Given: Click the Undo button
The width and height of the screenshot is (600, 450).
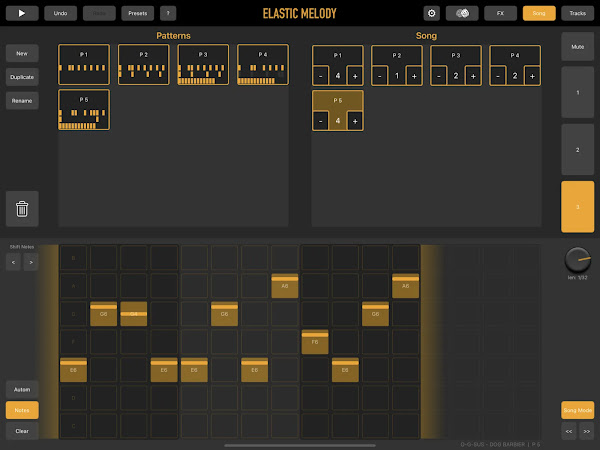Looking at the screenshot, I should [x=60, y=13].
